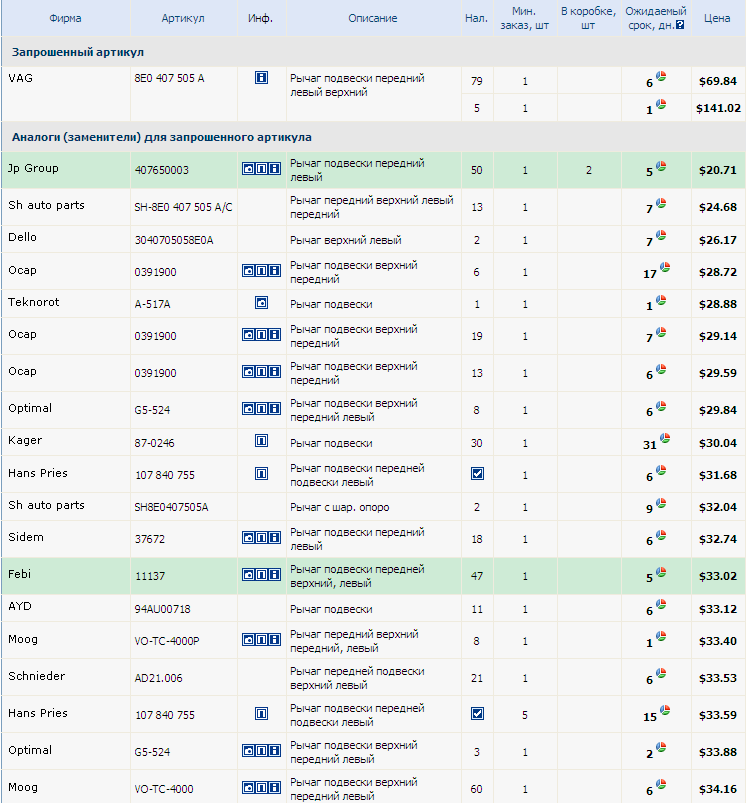
Task: Select price $34.16 for Moog VO-TC-4000
Action: [x=718, y=789]
